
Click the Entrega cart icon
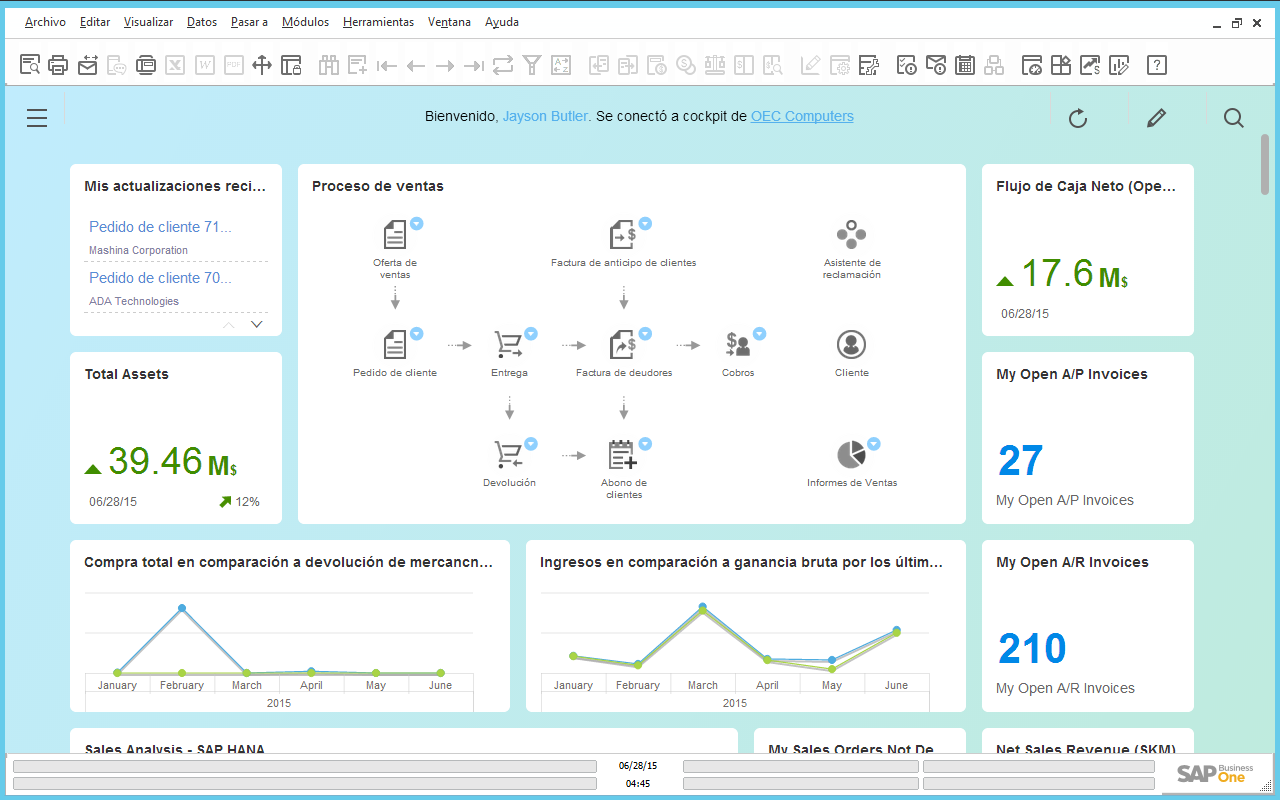click(508, 345)
